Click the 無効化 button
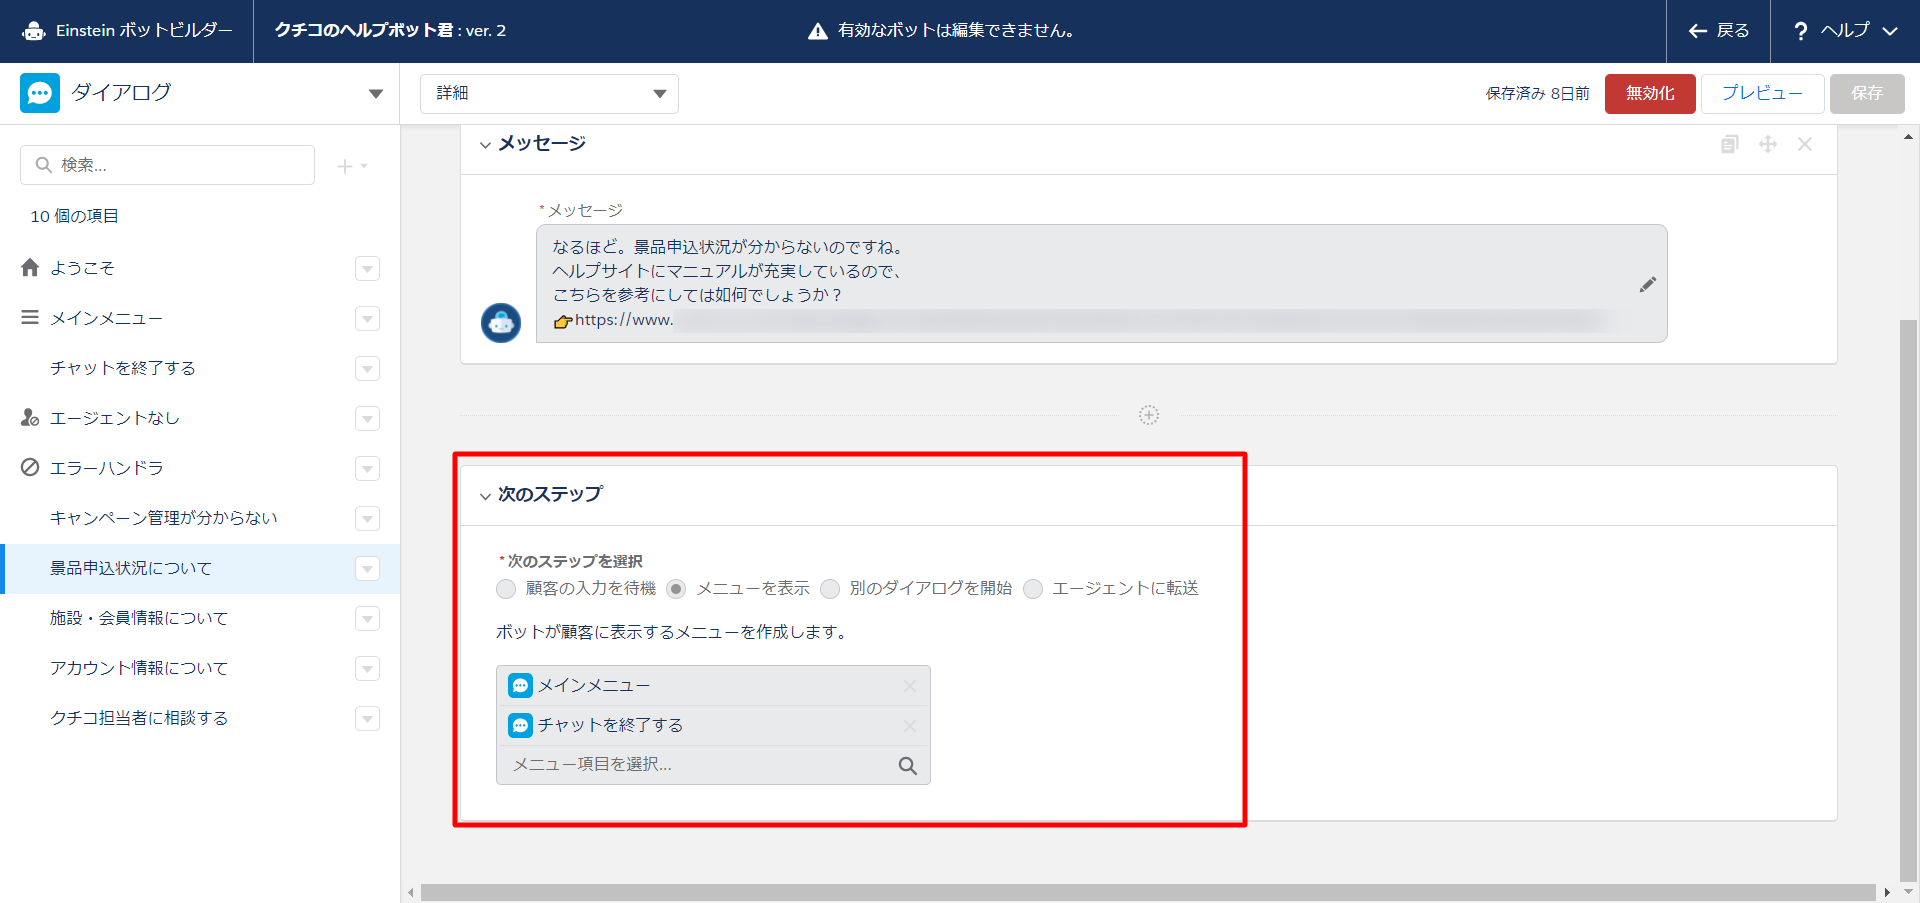The height and width of the screenshot is (903, 1920). coord(1649,94)
